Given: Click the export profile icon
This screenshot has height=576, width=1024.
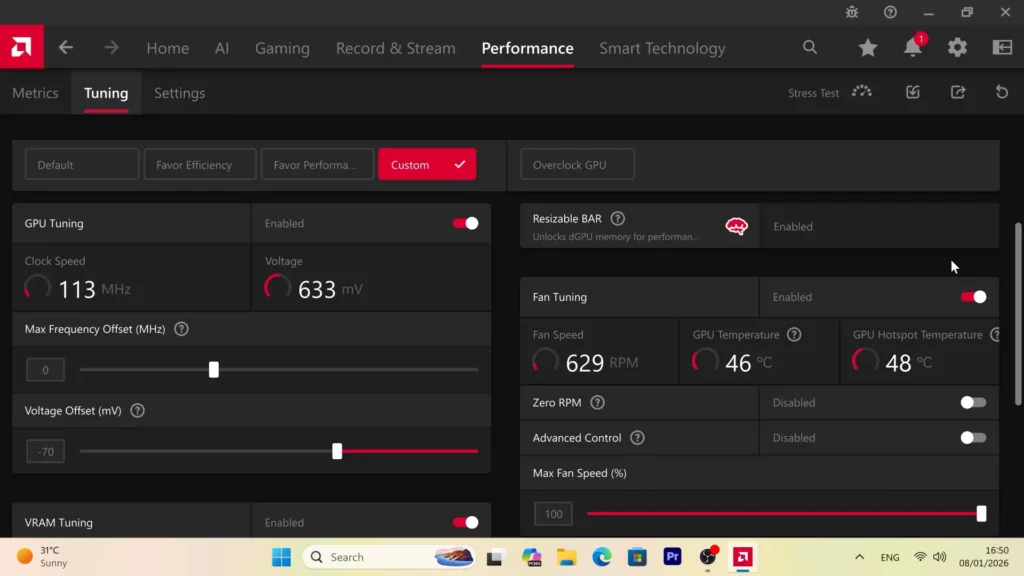Looking at the screenshot, I should point(957,92).
